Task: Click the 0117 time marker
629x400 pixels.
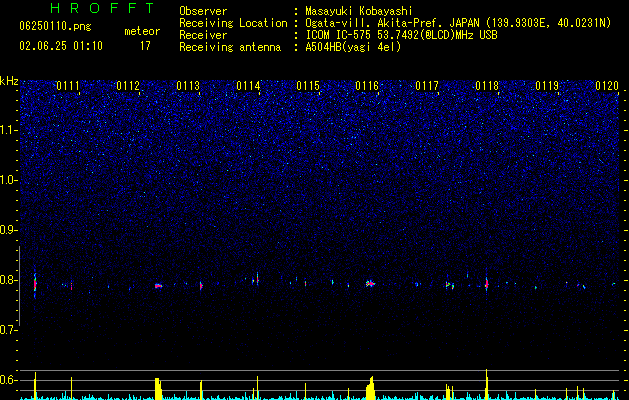Action: [427, 86]
